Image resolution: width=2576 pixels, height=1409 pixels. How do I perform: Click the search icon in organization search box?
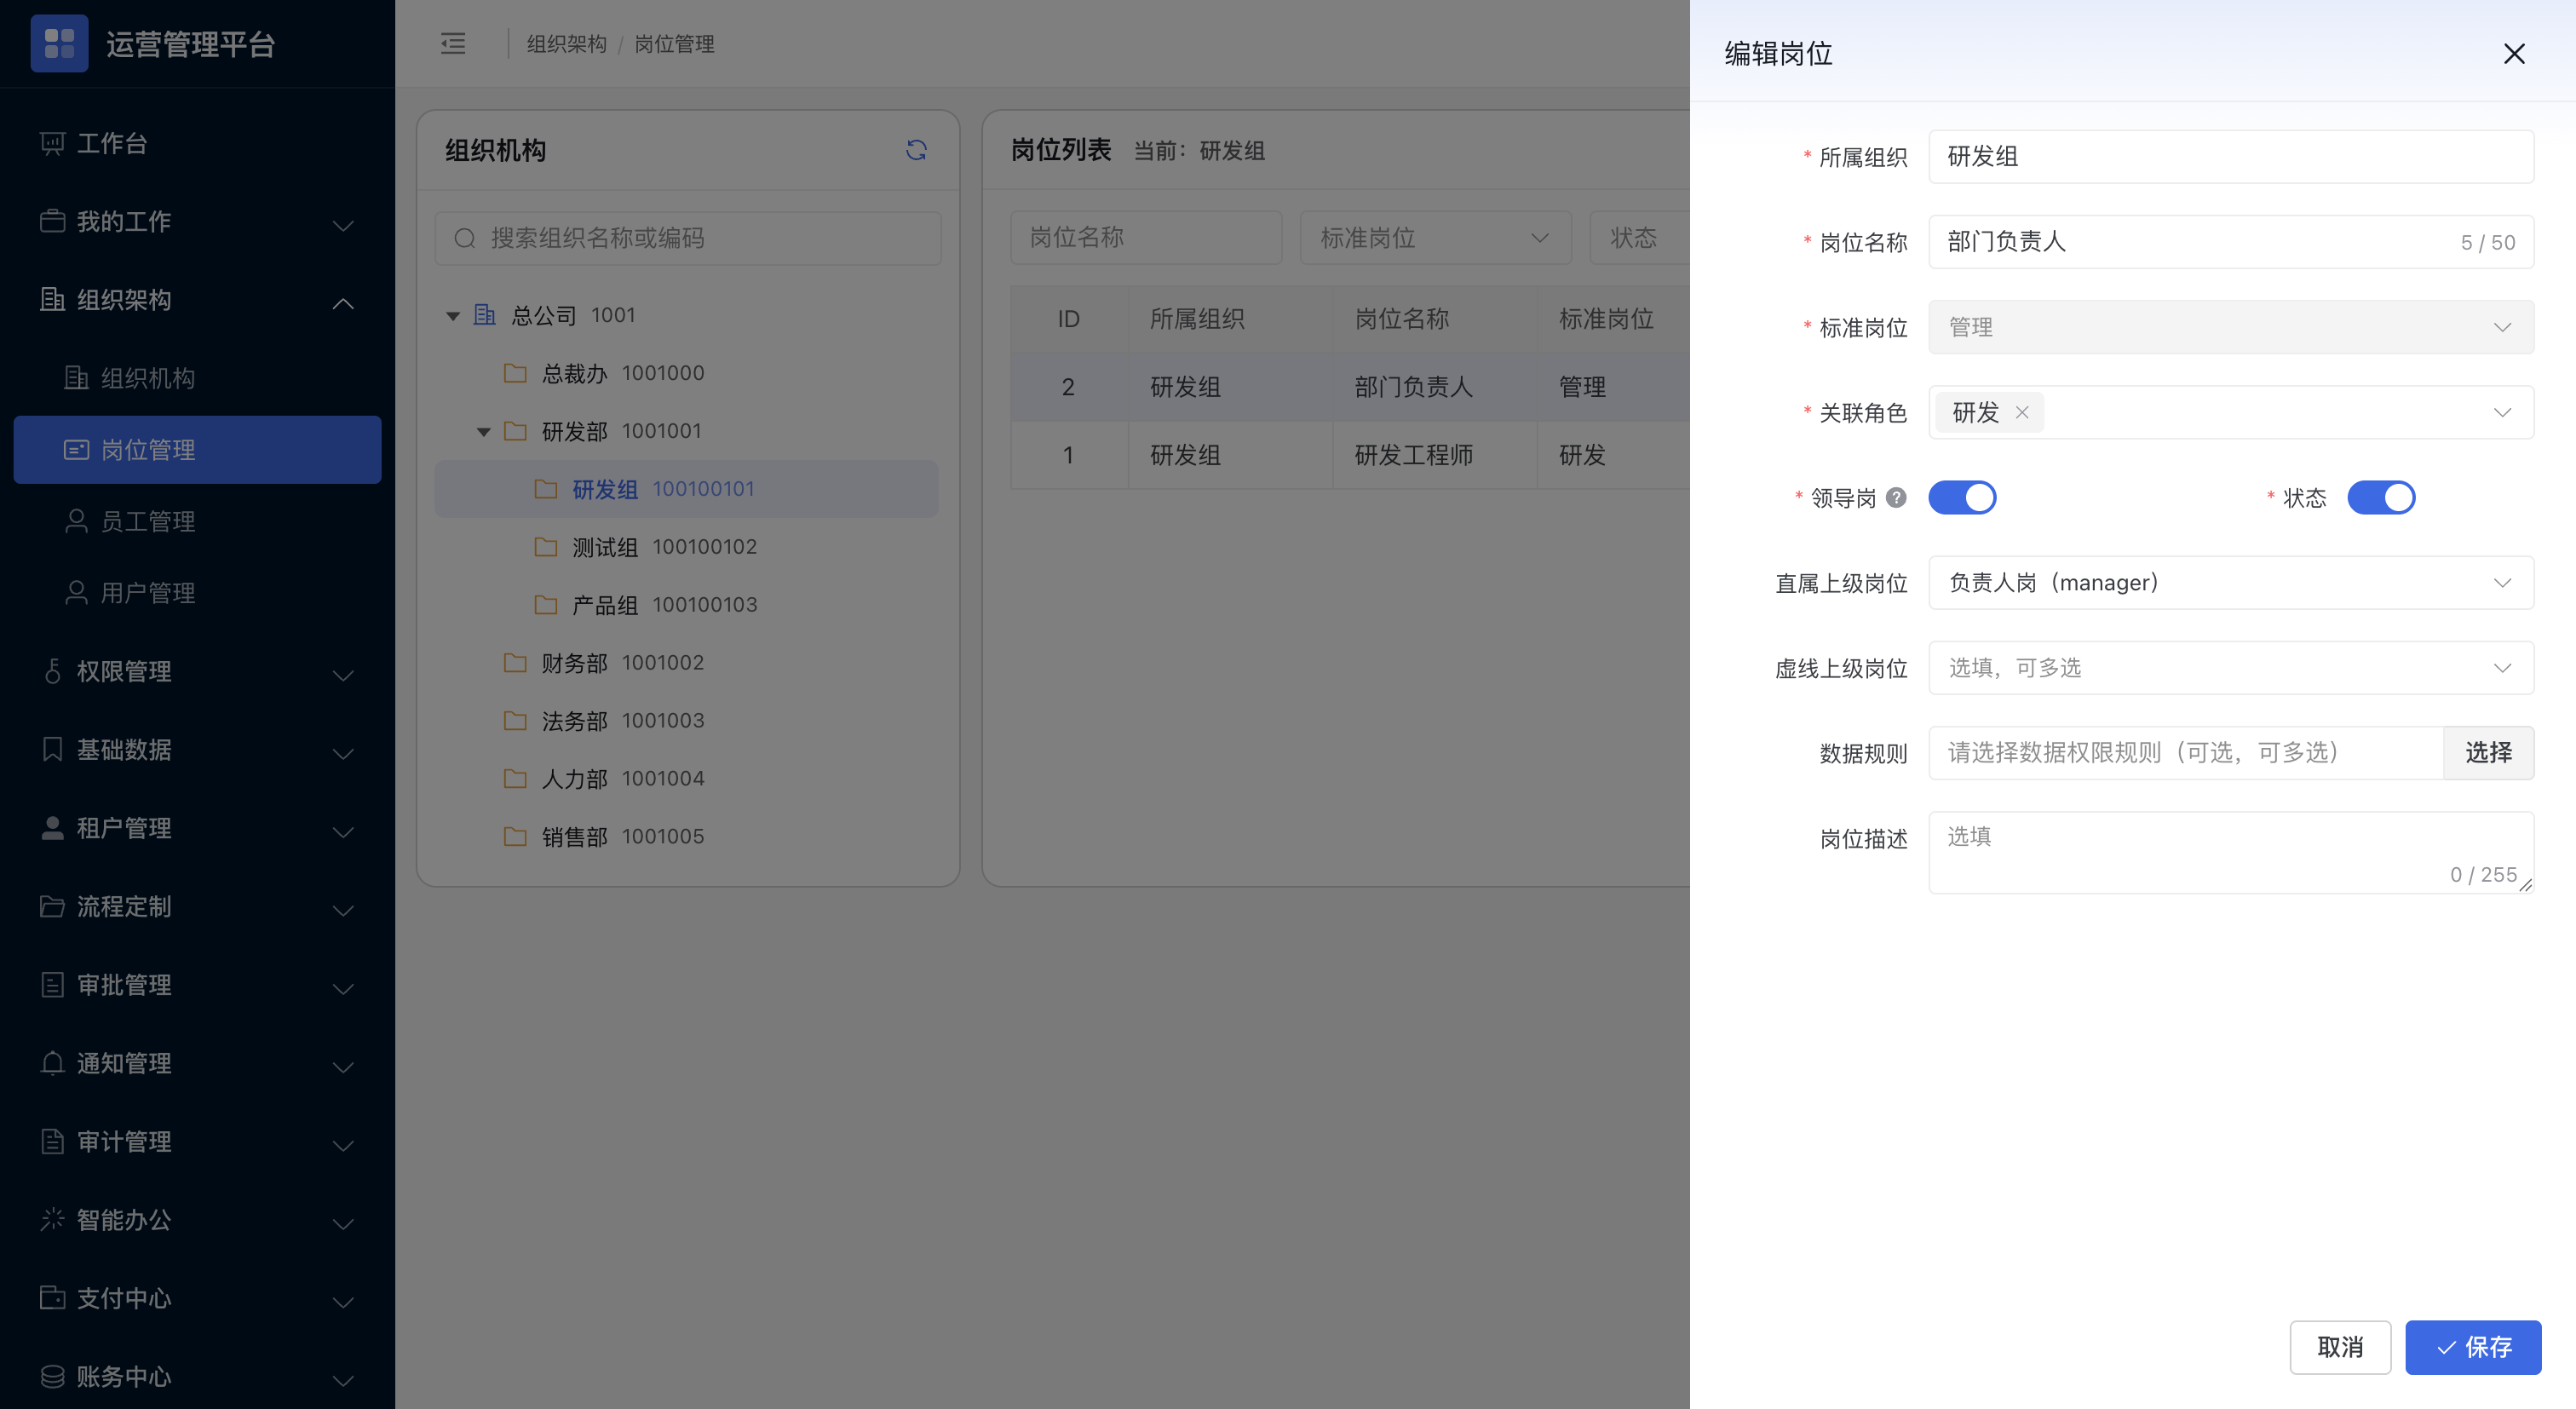click(x=465, y=238)
